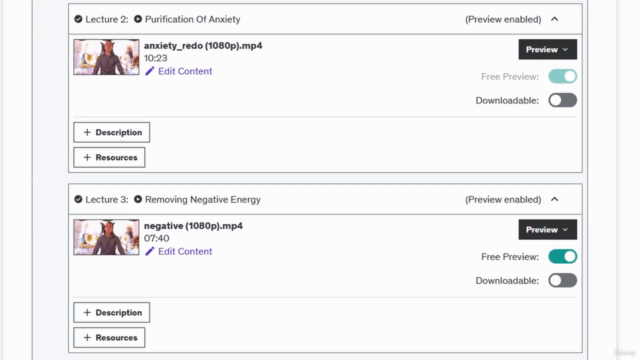The width and height of the screenshot is (640, 360).
Task: Click the video play icon before Purification Of Anxiety
Action: coord(138,19)
